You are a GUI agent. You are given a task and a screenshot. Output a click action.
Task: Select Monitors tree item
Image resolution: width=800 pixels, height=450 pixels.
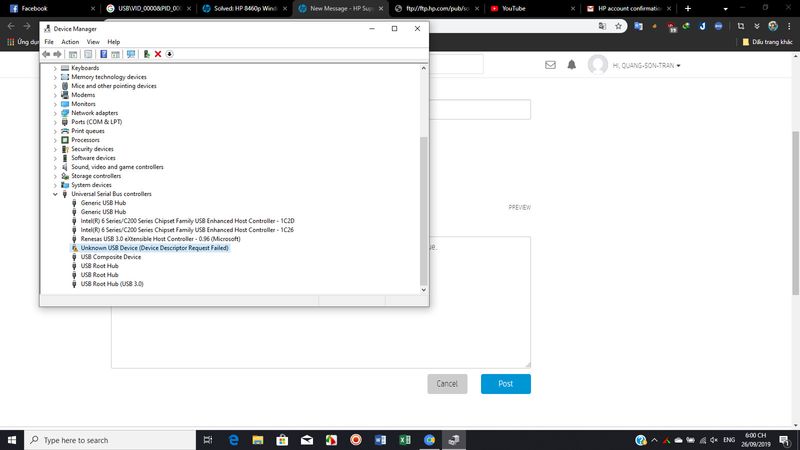pos(83,104)
